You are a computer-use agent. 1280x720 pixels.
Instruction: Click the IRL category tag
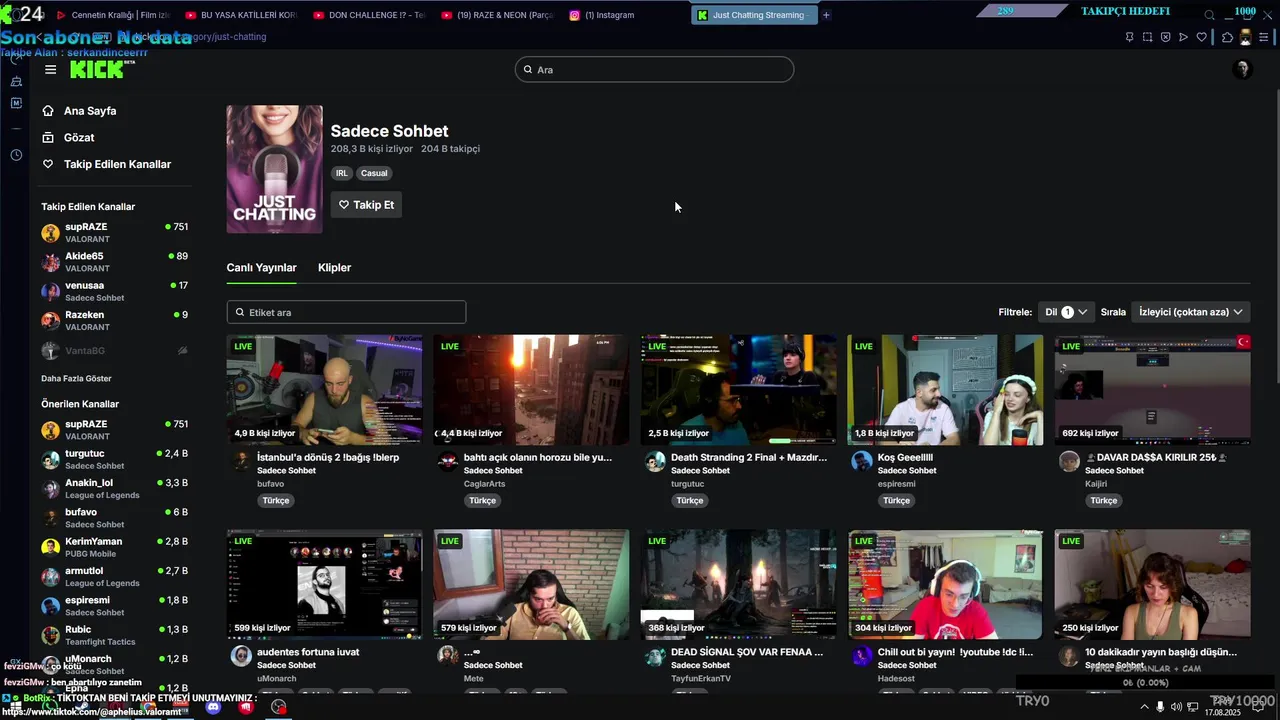click(x=342, y=173)
